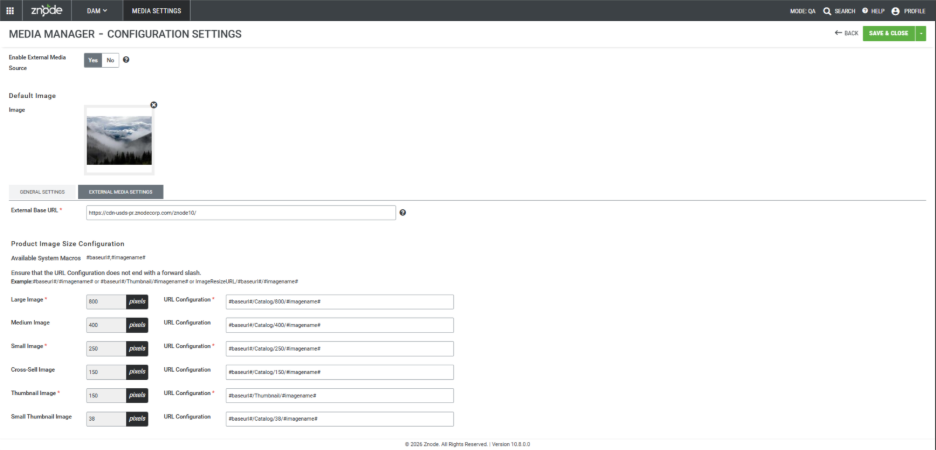Click the Large Image pixel size field
The width and height of the screenshot is (936, 450).
click(106, 302)
